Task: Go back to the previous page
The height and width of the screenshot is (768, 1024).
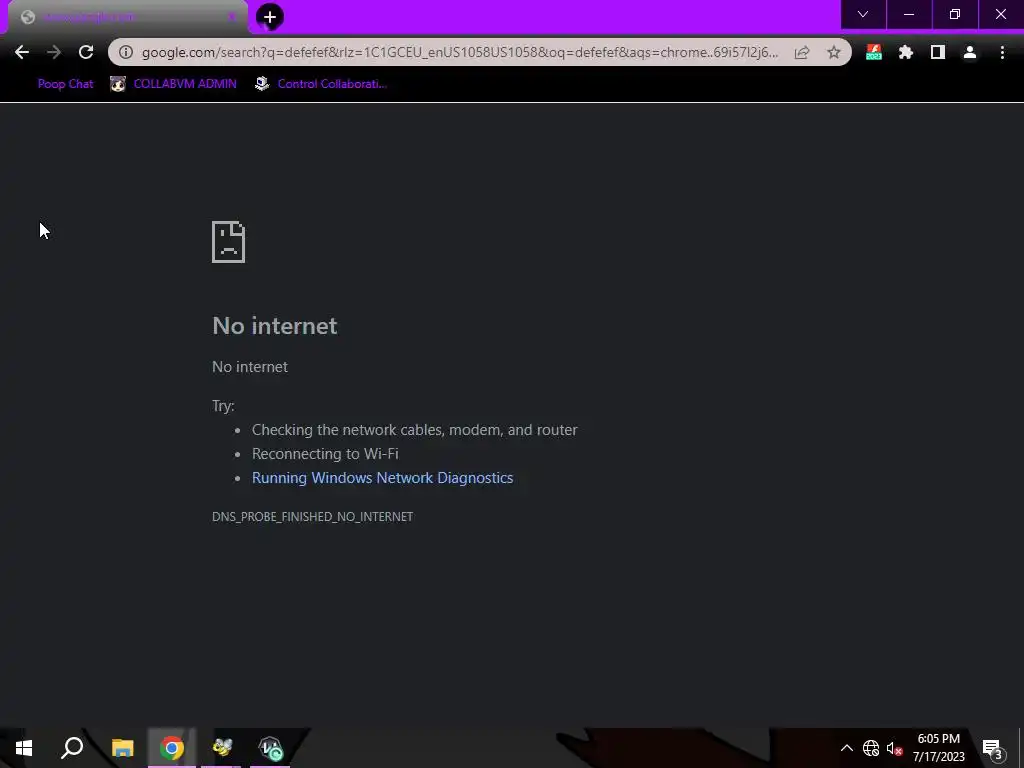Action: pos(22,52)
